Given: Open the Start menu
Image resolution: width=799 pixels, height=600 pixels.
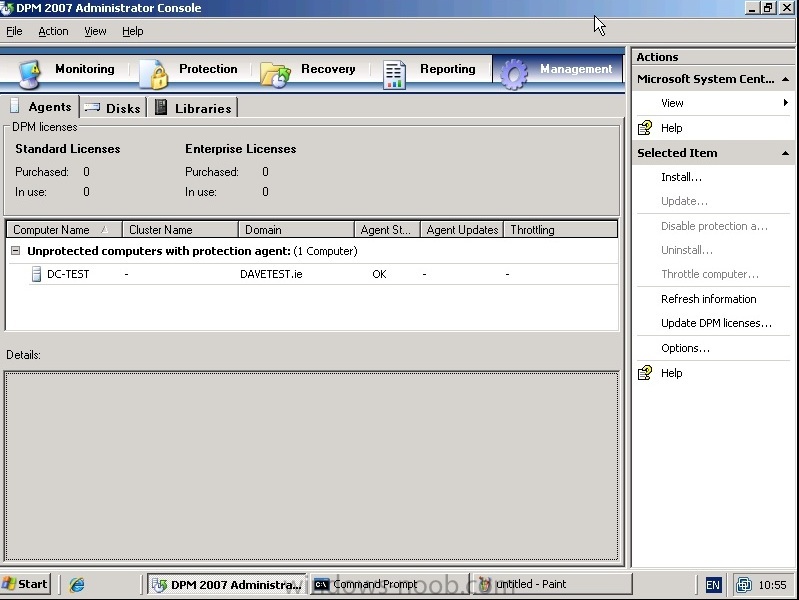Looking at the screenshot, I should pos(25,584).
